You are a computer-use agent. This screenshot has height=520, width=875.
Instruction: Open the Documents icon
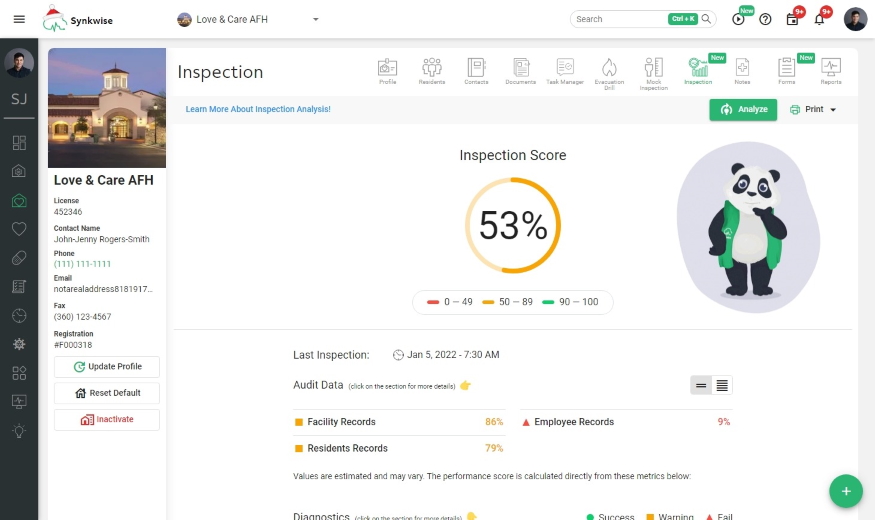[520, 71]
